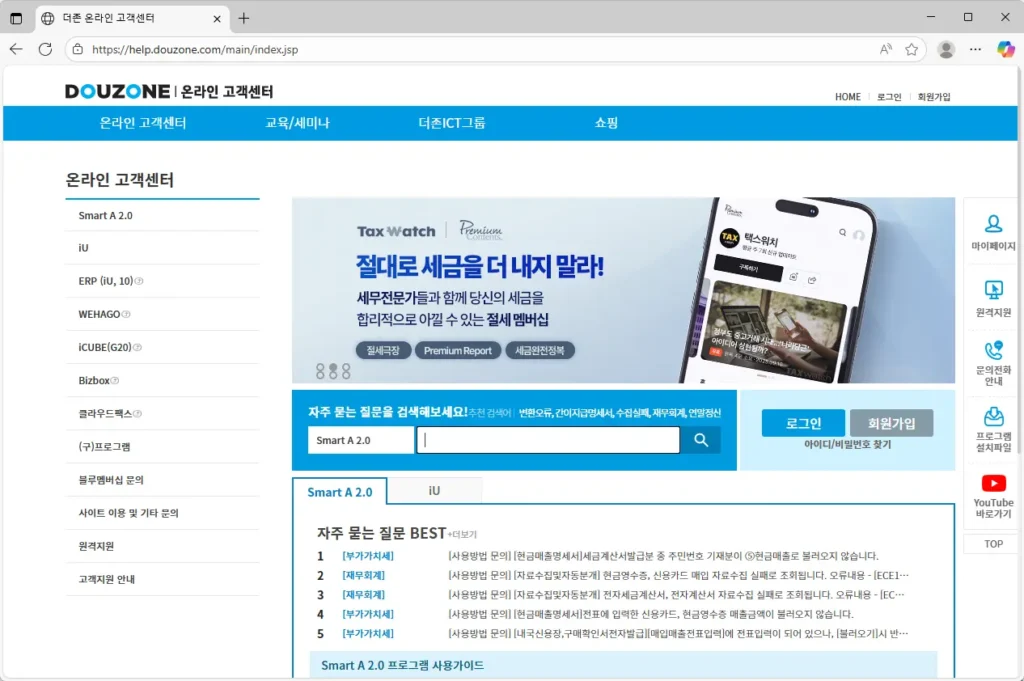Open the 쇼핑 top menu
The height and width of the screenshot is (681, 1024).
click(x=606, y=123)
